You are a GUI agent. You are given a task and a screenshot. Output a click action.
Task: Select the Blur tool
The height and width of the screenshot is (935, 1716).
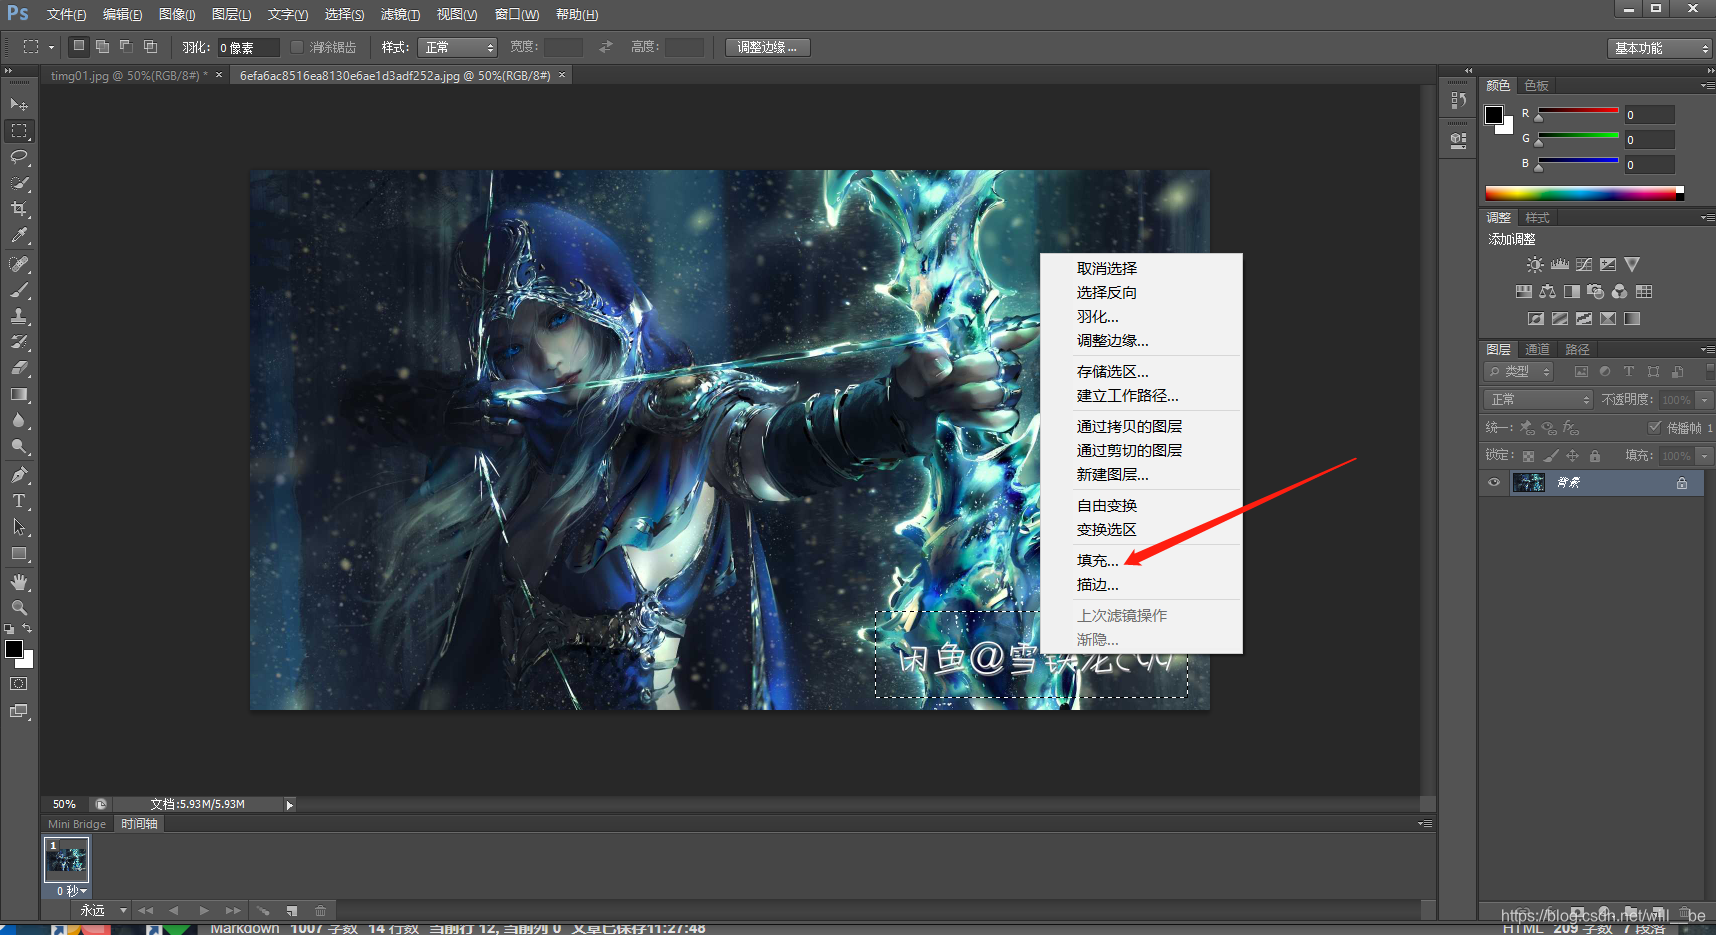pos(19,420)
